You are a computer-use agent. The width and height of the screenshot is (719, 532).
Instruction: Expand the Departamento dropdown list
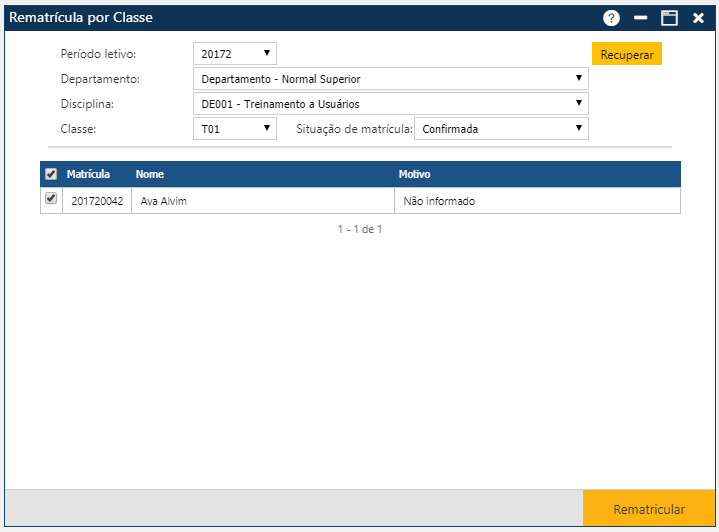[390, 79]
